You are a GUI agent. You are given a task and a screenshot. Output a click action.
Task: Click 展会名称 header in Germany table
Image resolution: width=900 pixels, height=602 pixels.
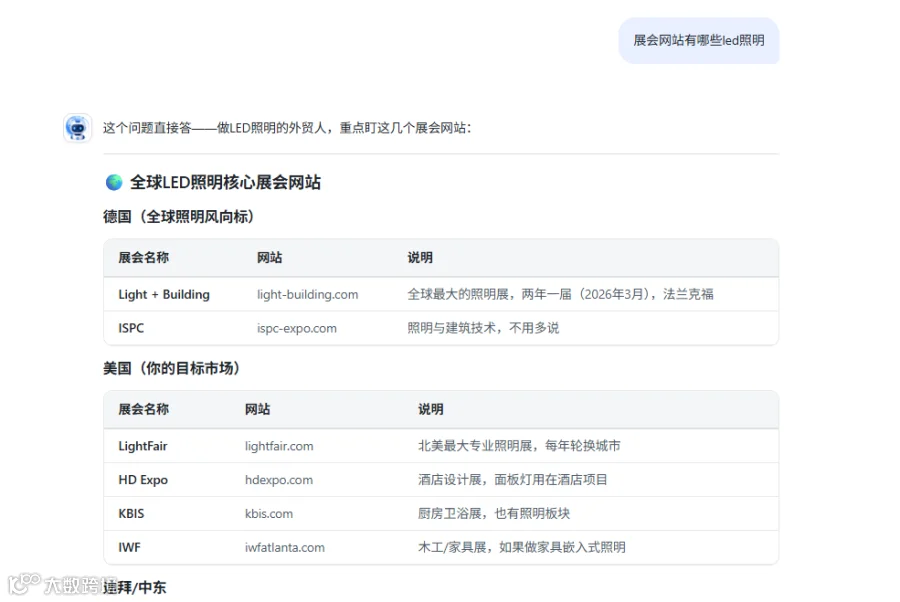tap(143, 258)
